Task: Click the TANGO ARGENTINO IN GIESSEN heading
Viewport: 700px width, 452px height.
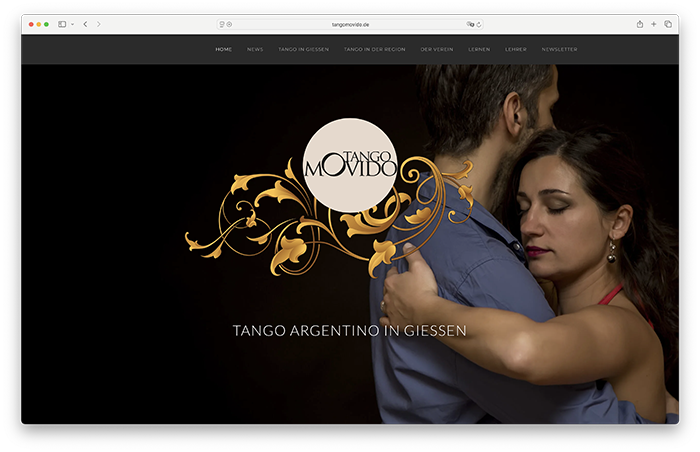Action: coord(350,331)
